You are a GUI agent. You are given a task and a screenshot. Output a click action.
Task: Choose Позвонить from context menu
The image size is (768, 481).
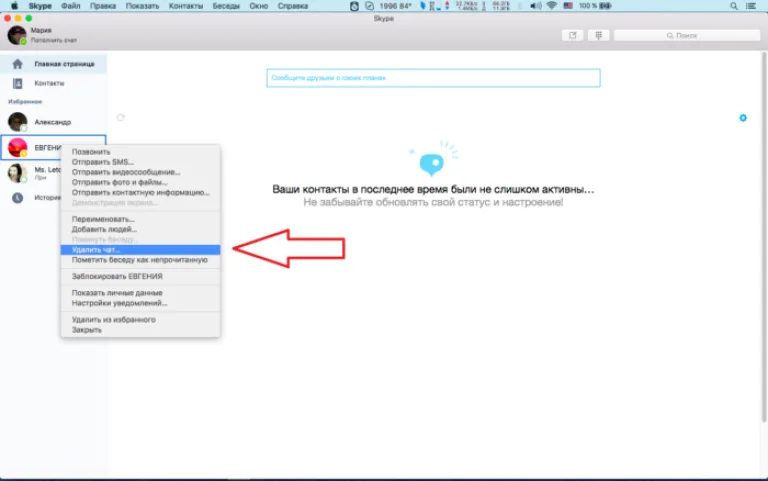141,152
